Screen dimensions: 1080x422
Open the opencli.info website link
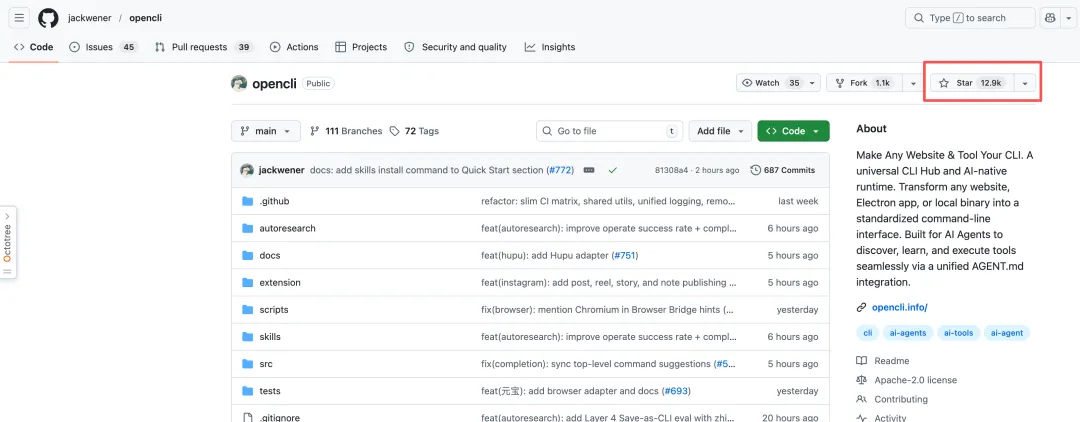[899, 307]
